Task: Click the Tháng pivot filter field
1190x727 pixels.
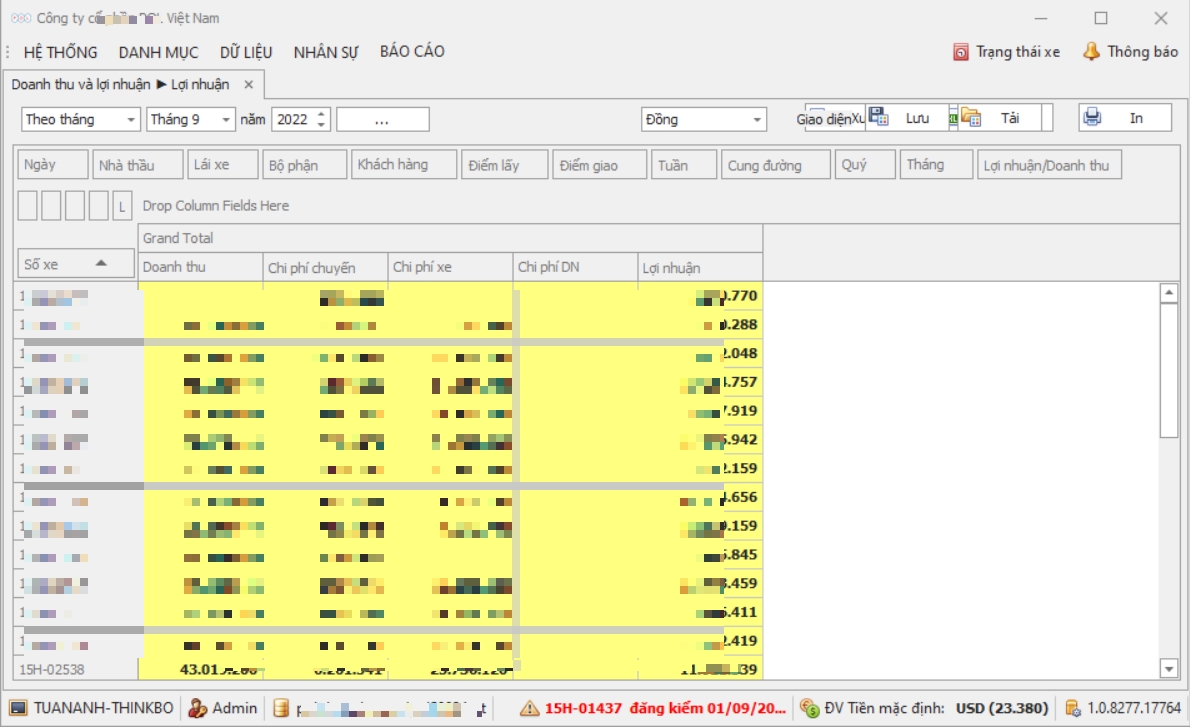Action: pyautogui.click(x=937, y=165)
